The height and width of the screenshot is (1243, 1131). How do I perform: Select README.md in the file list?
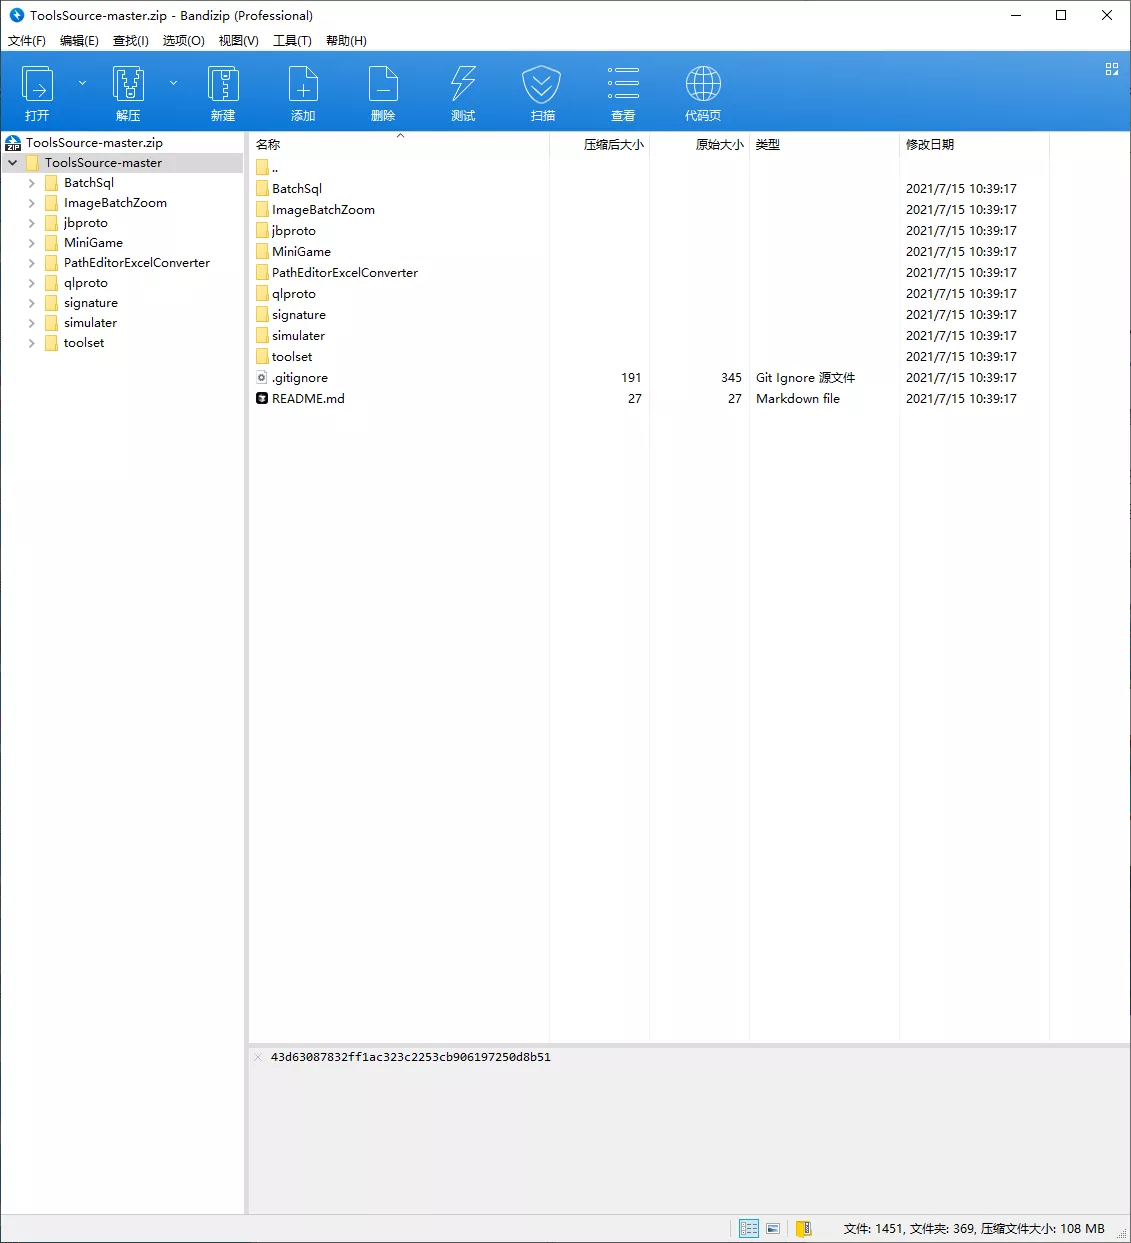pyautogui.click(x=308, y=399)
